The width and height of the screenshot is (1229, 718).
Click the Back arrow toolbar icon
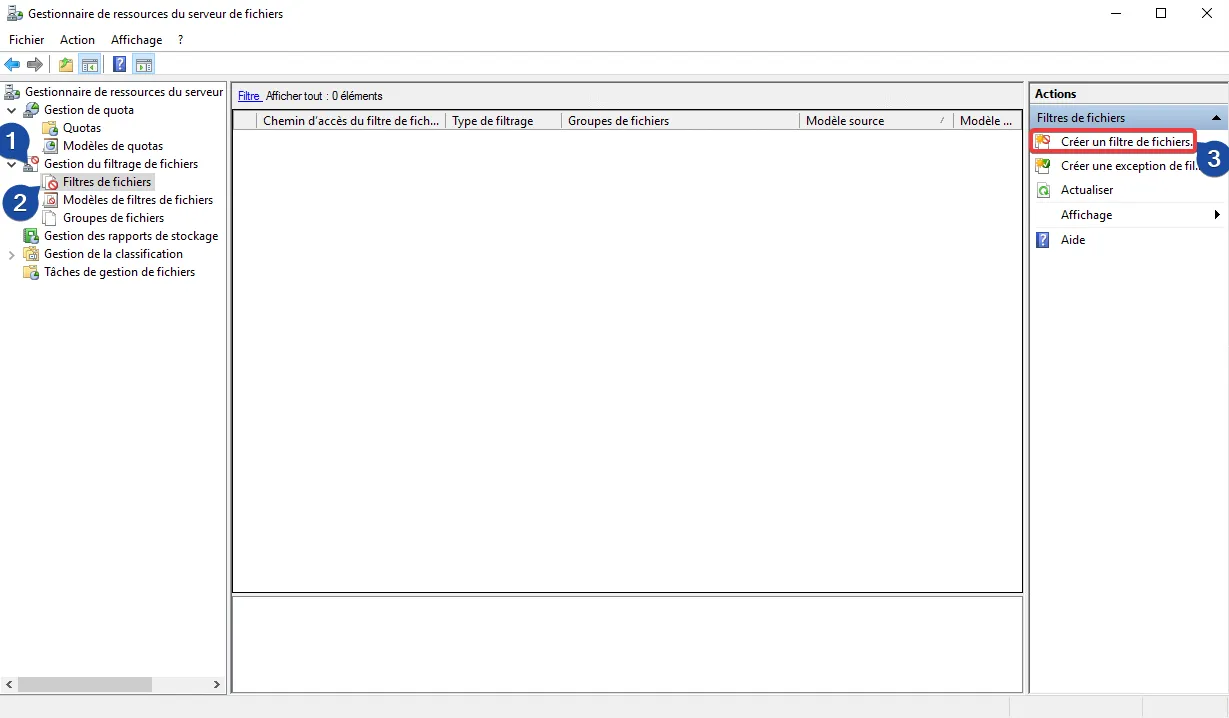12,65
